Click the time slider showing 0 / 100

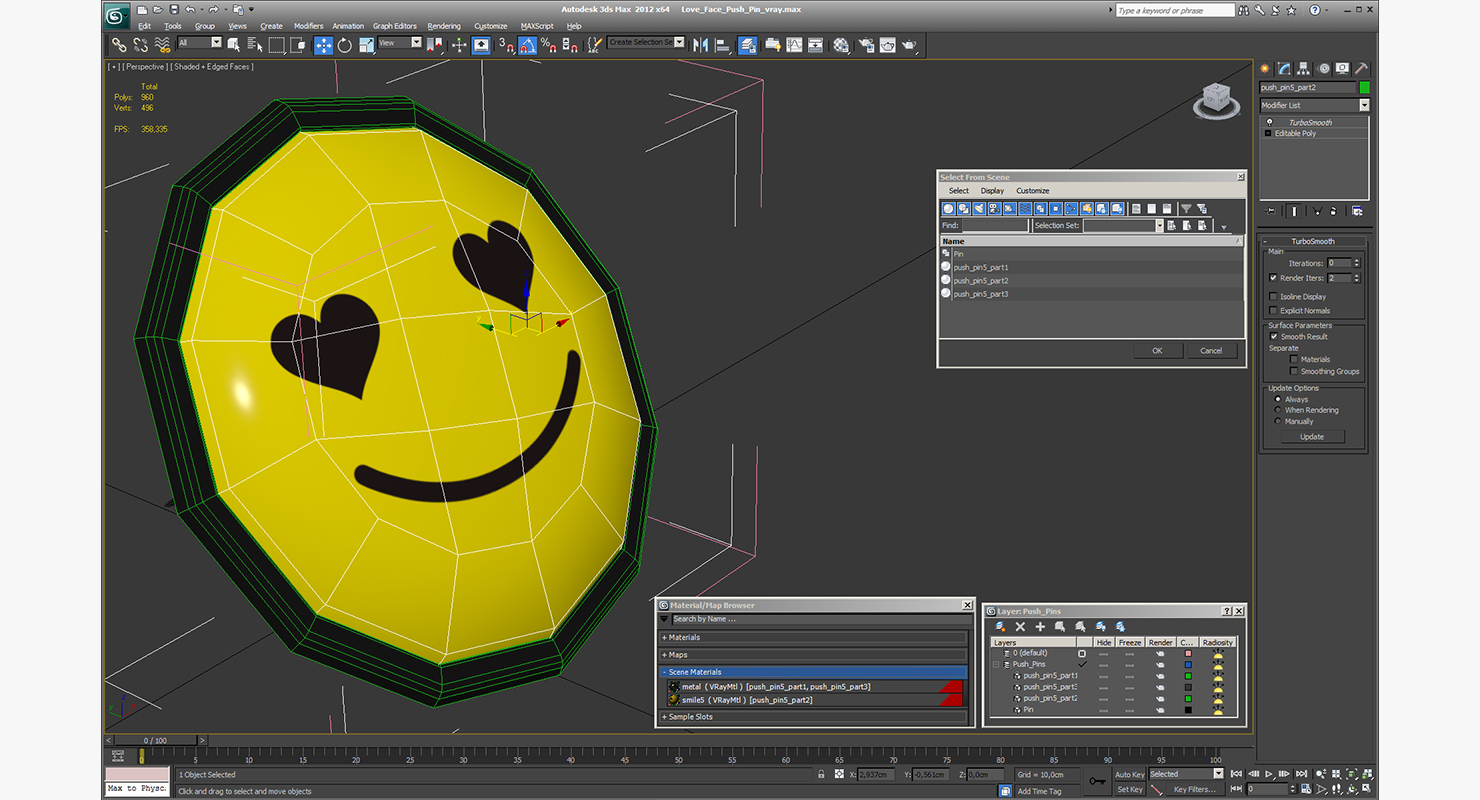point(156,741)
